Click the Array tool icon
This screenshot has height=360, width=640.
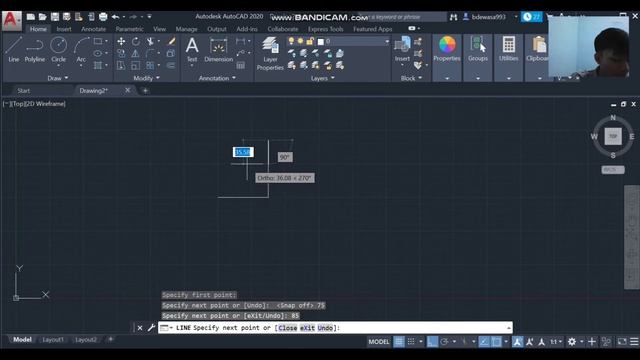pos(150,66)
